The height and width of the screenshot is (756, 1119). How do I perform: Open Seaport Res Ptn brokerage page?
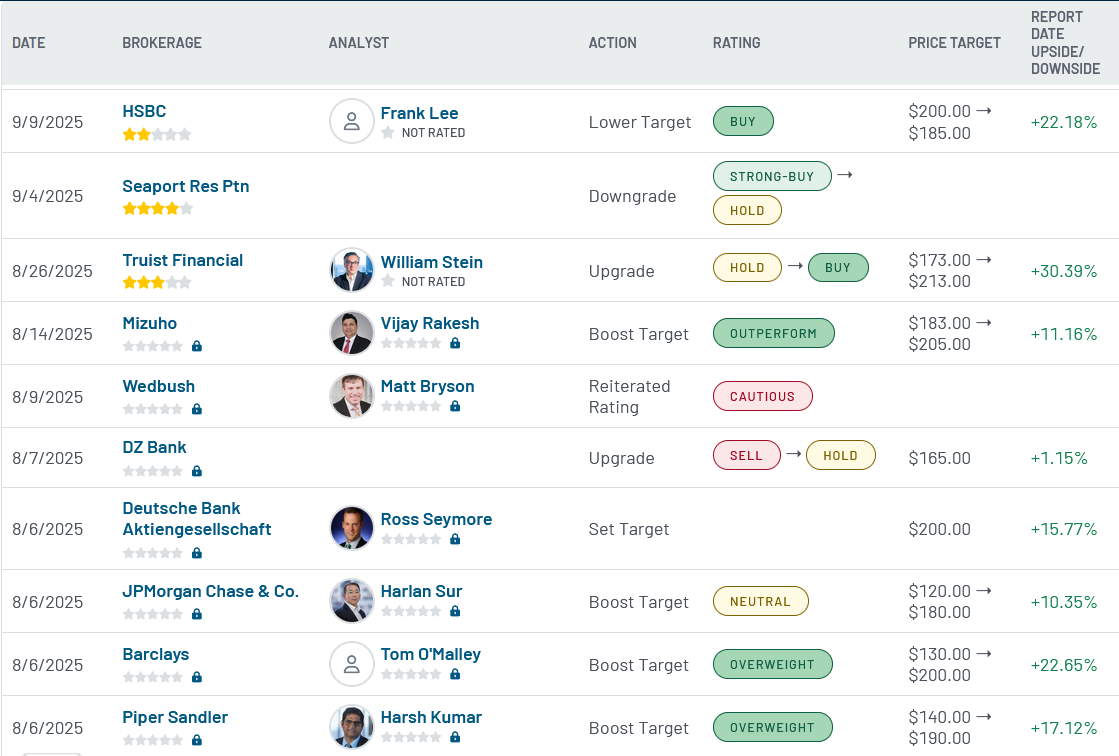click(x=186, y=186)
